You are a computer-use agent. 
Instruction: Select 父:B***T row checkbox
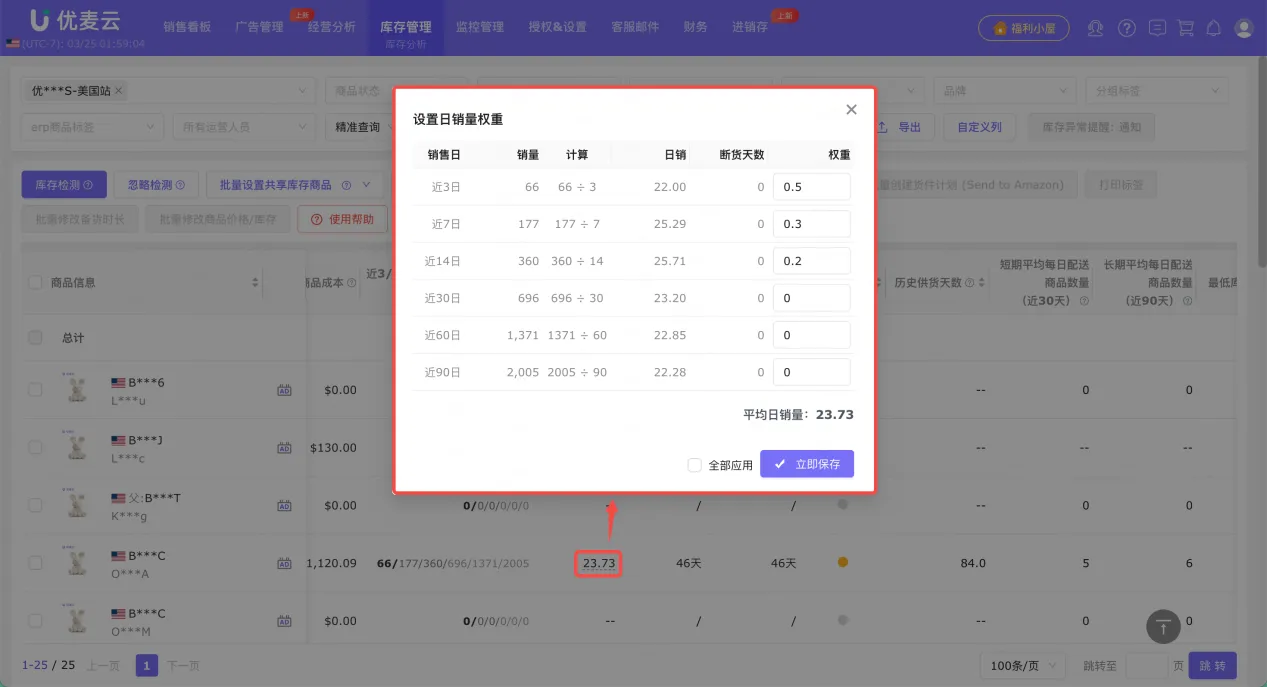click(36, 506)
